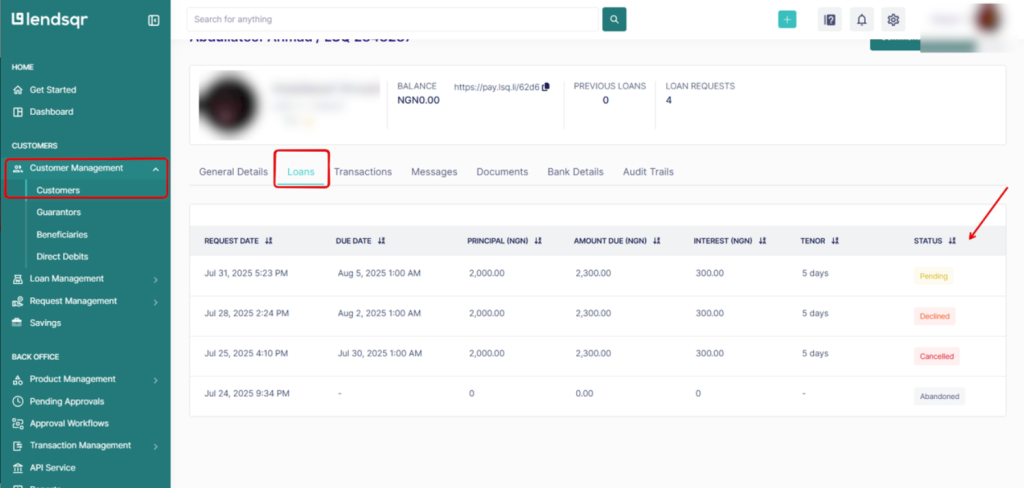Sort by Request Date column sort icon
1024x488 pixels.
(x=270, y=241)
